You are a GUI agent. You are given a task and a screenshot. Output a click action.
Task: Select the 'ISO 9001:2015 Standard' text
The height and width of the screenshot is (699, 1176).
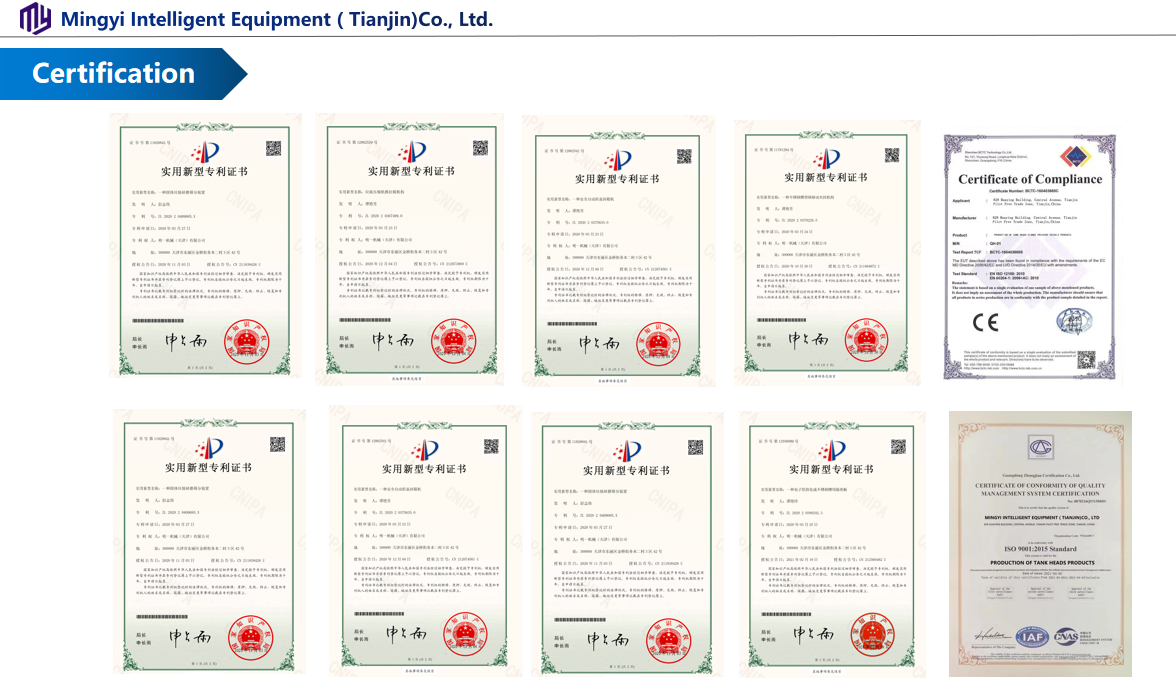click(x=1040, y=549)
